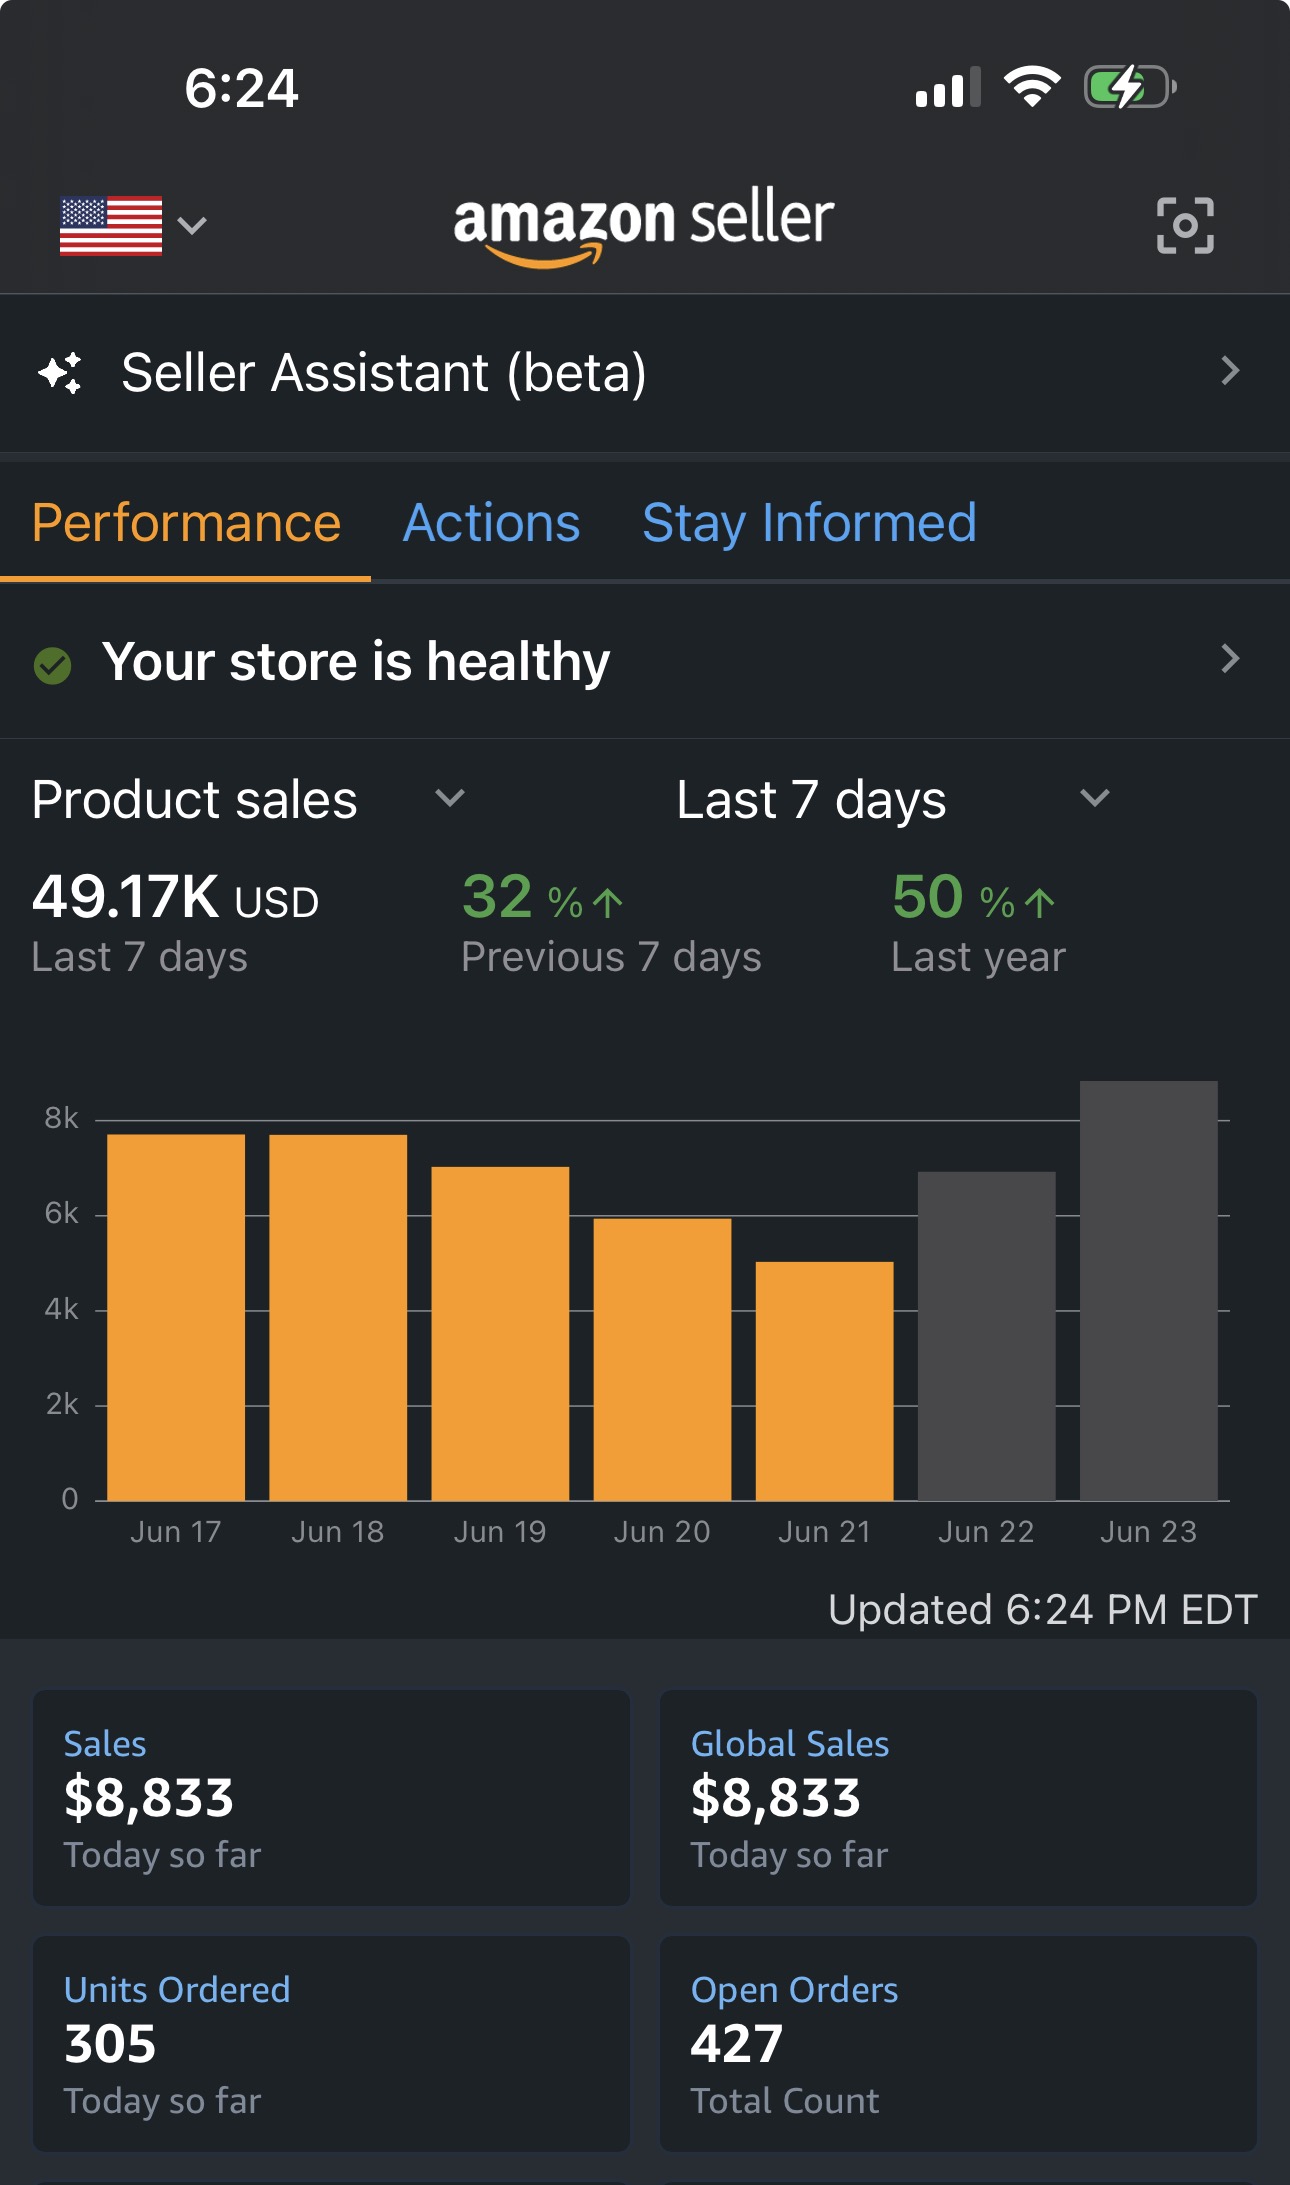Image resolution: width=1290 pixels, height=2185 pixels.
Task: Switch to the Actions tab
Action: pyautogui.click(x=491, y=523)
